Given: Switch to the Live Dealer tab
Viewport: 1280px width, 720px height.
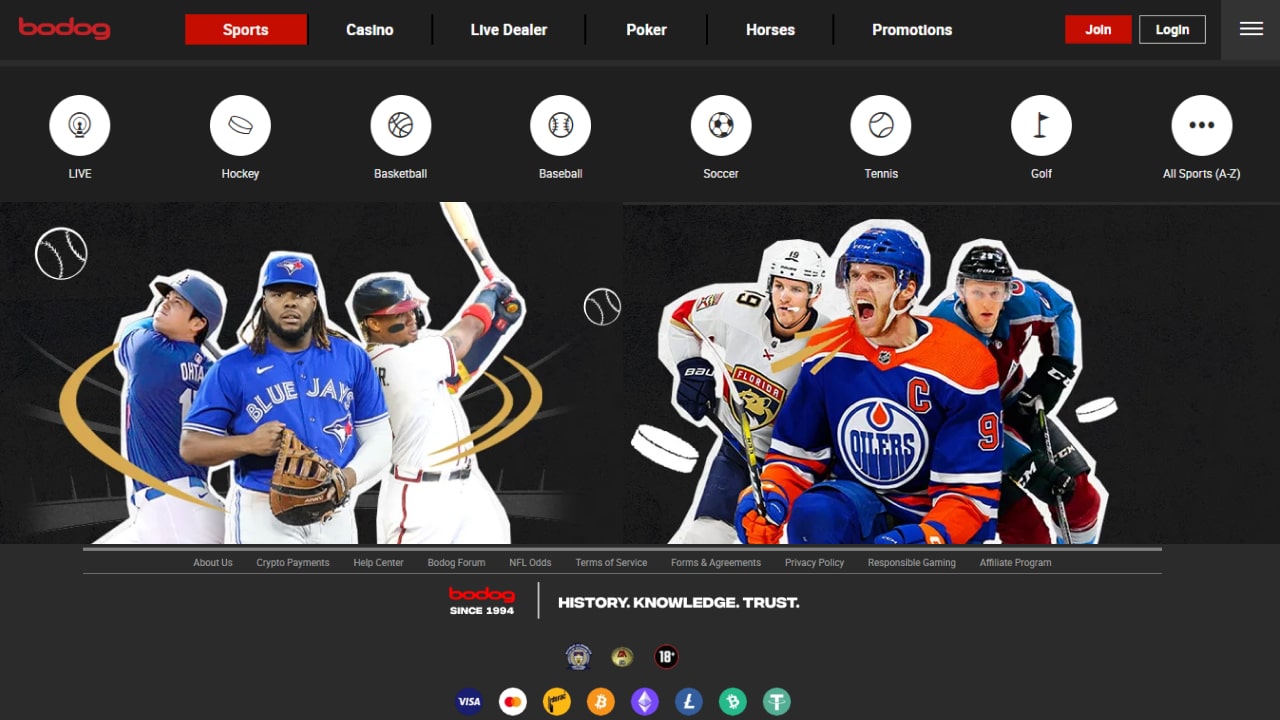Looking at the screenshot, I should click(509, 30).
